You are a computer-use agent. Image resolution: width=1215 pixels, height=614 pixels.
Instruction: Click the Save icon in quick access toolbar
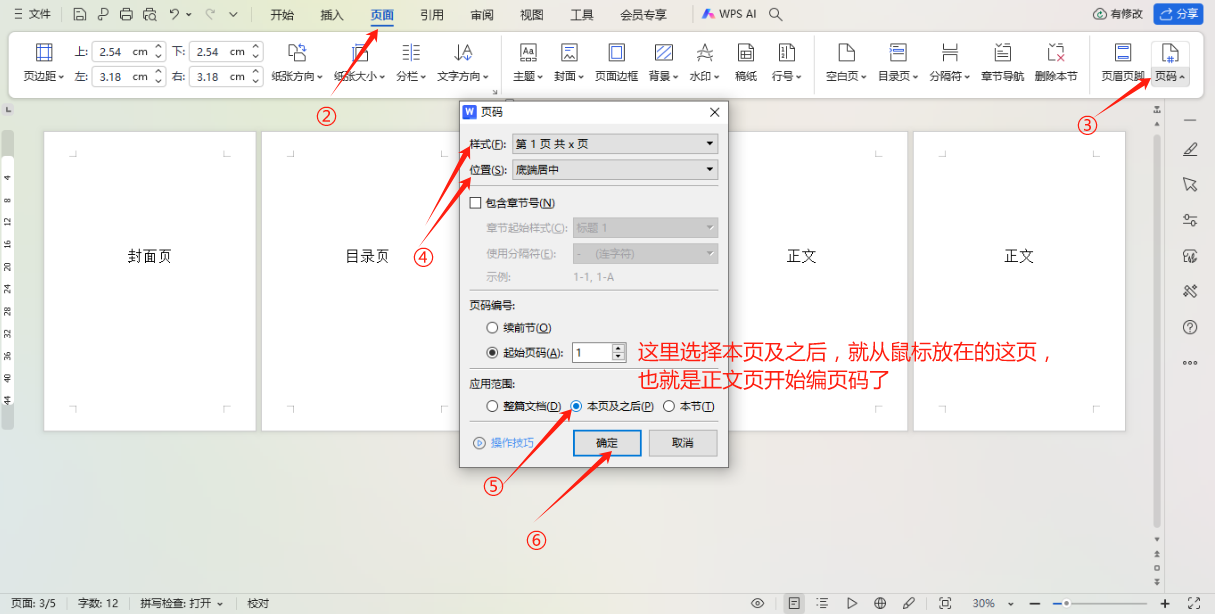tap(80, 15)
